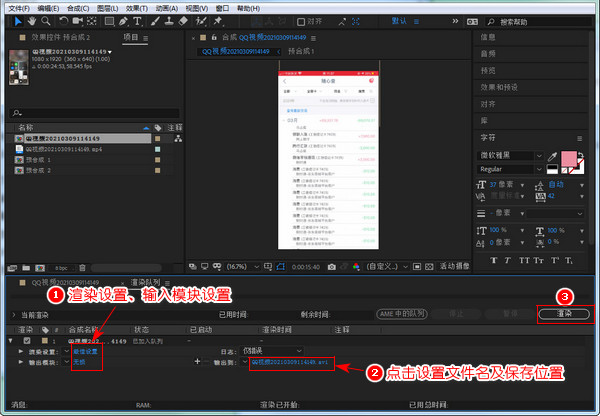Select the Puppet Pin tool
Screen dimensions: 600x416
tap(218, 21)
